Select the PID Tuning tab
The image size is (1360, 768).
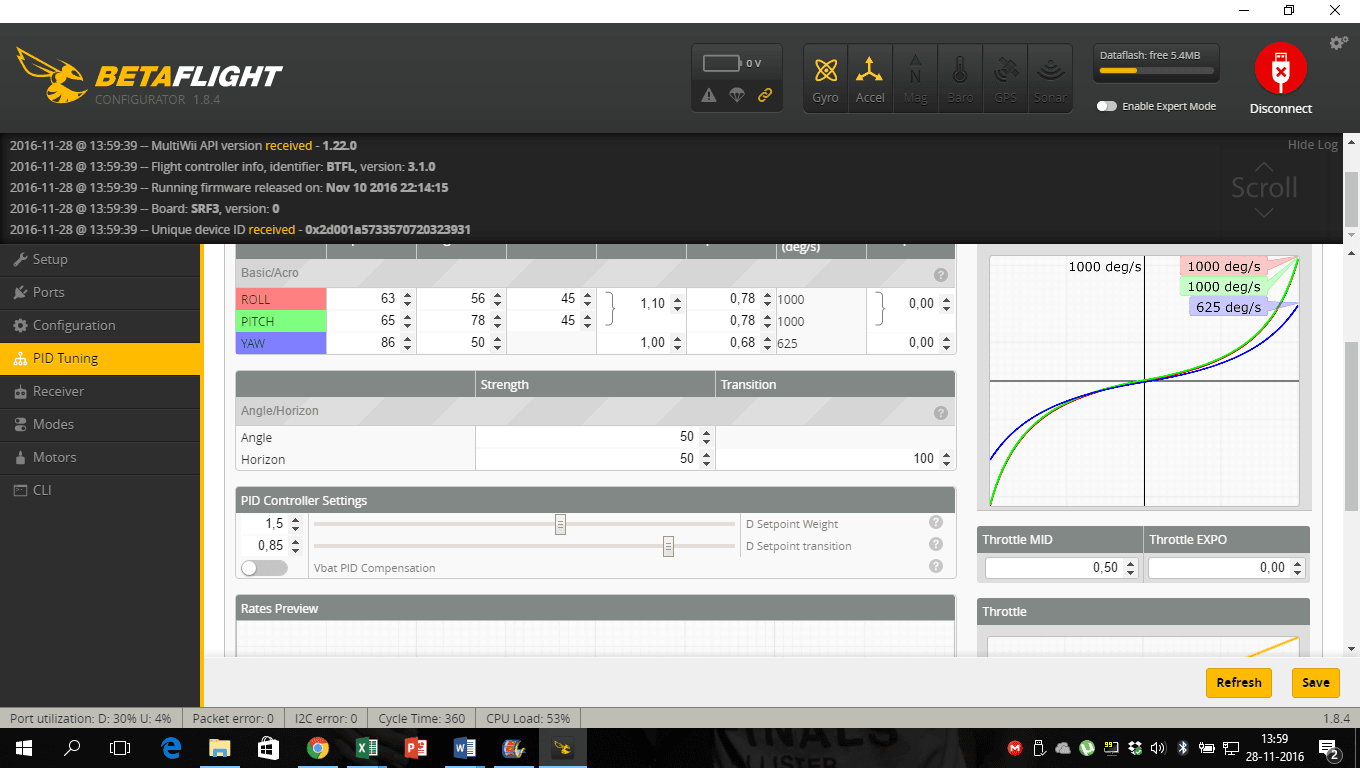point(100,358)
